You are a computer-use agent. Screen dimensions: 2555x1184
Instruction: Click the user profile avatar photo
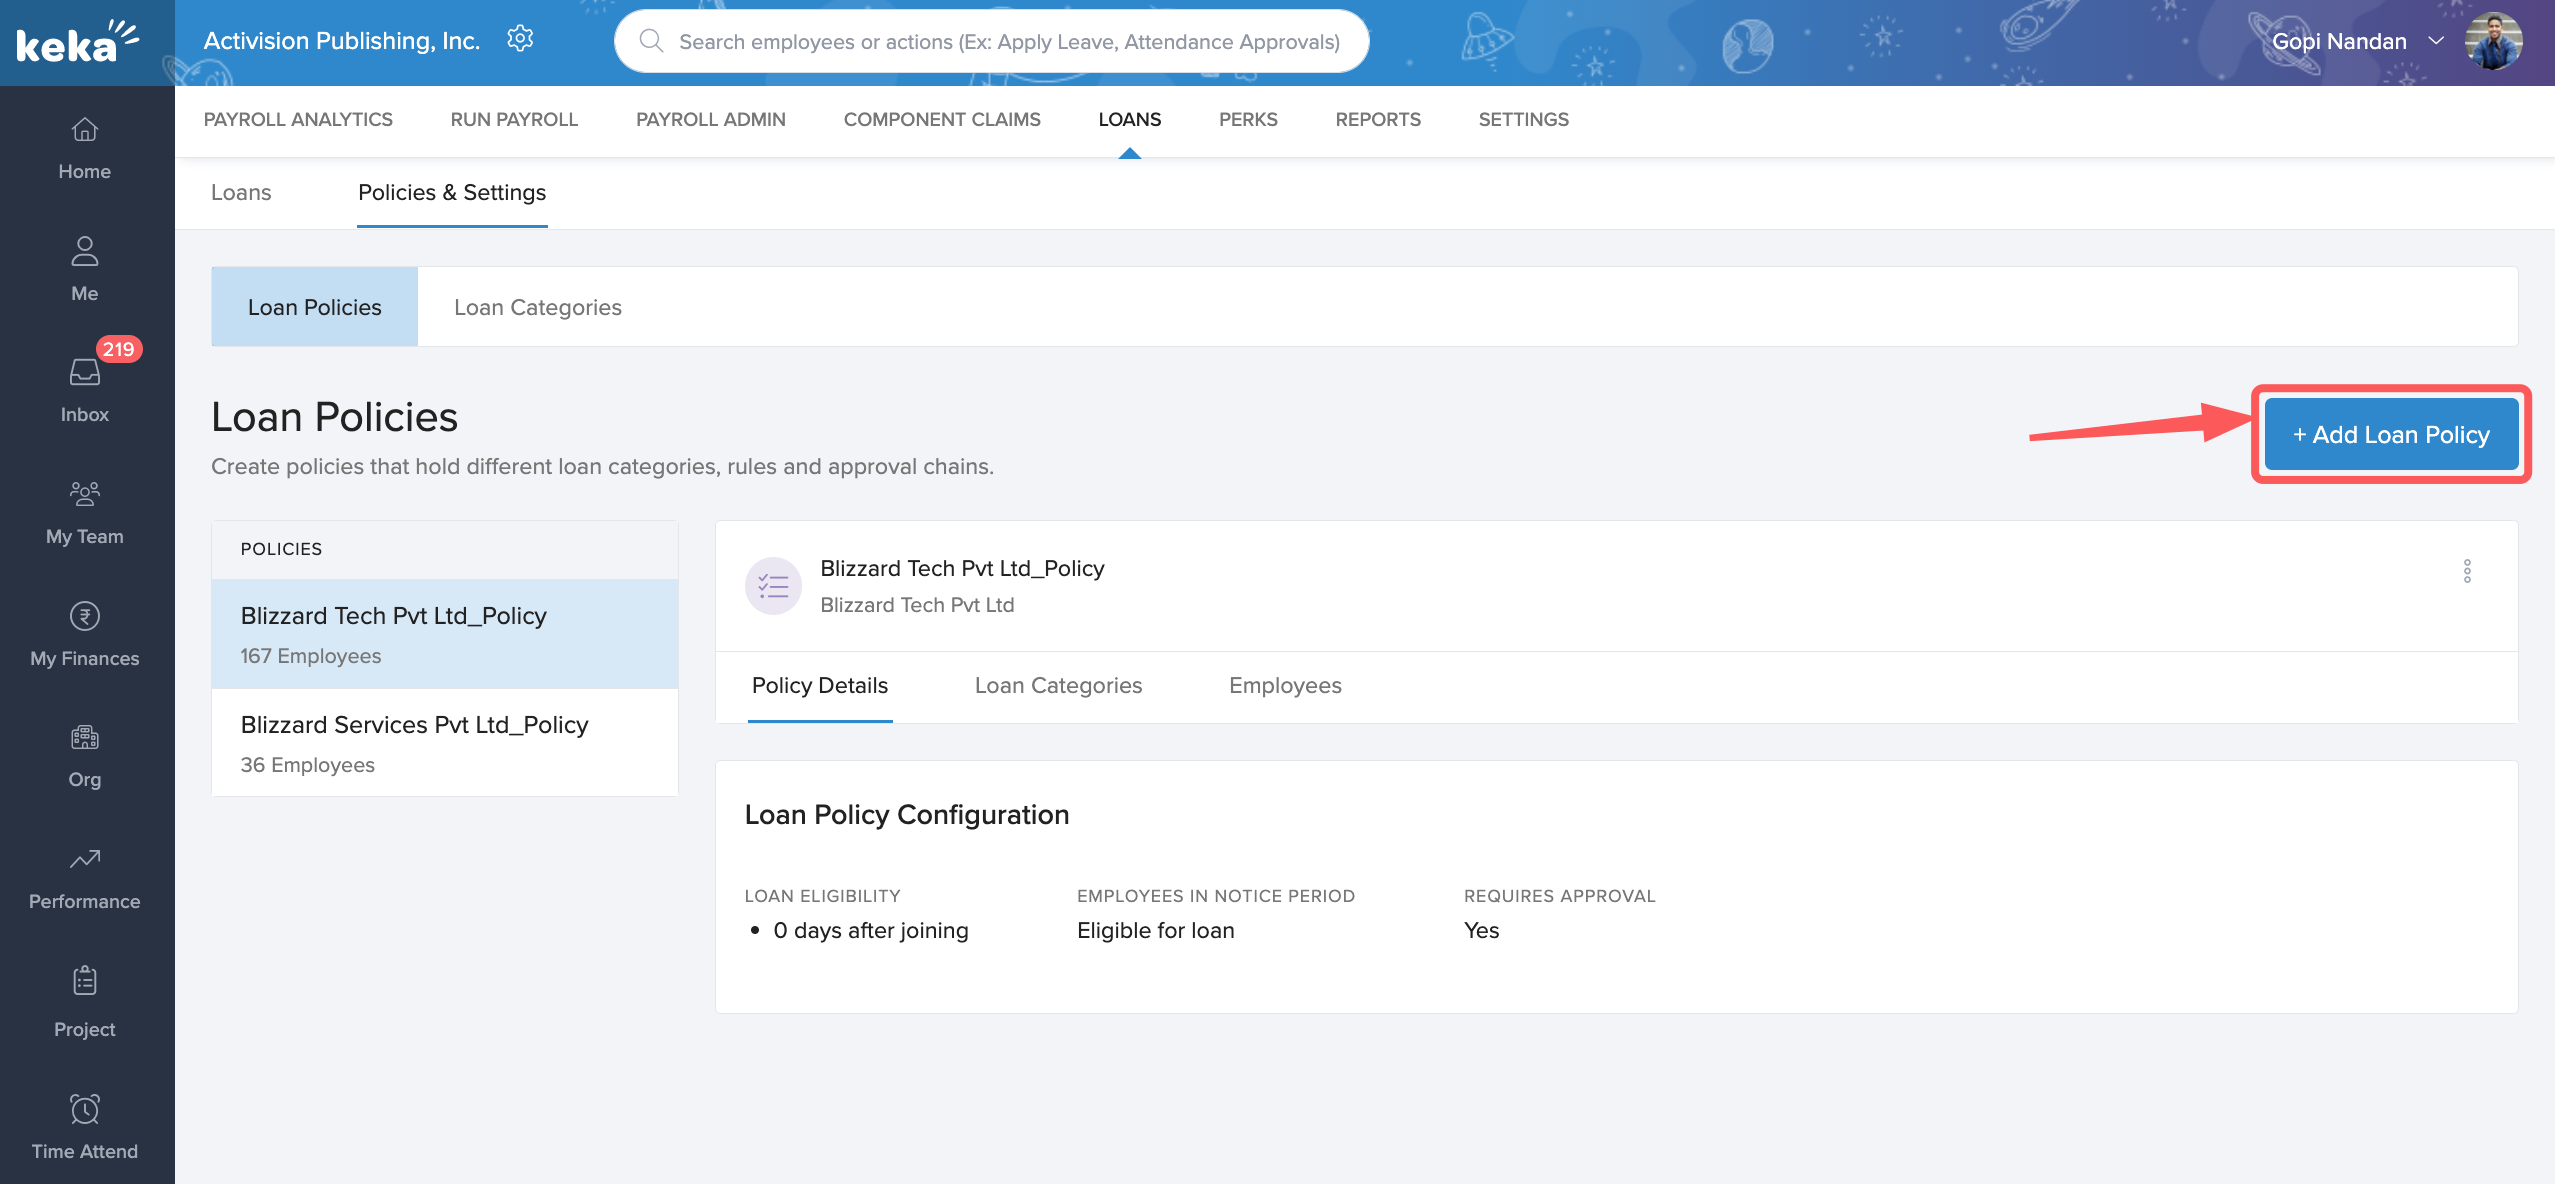(2493, 41)
